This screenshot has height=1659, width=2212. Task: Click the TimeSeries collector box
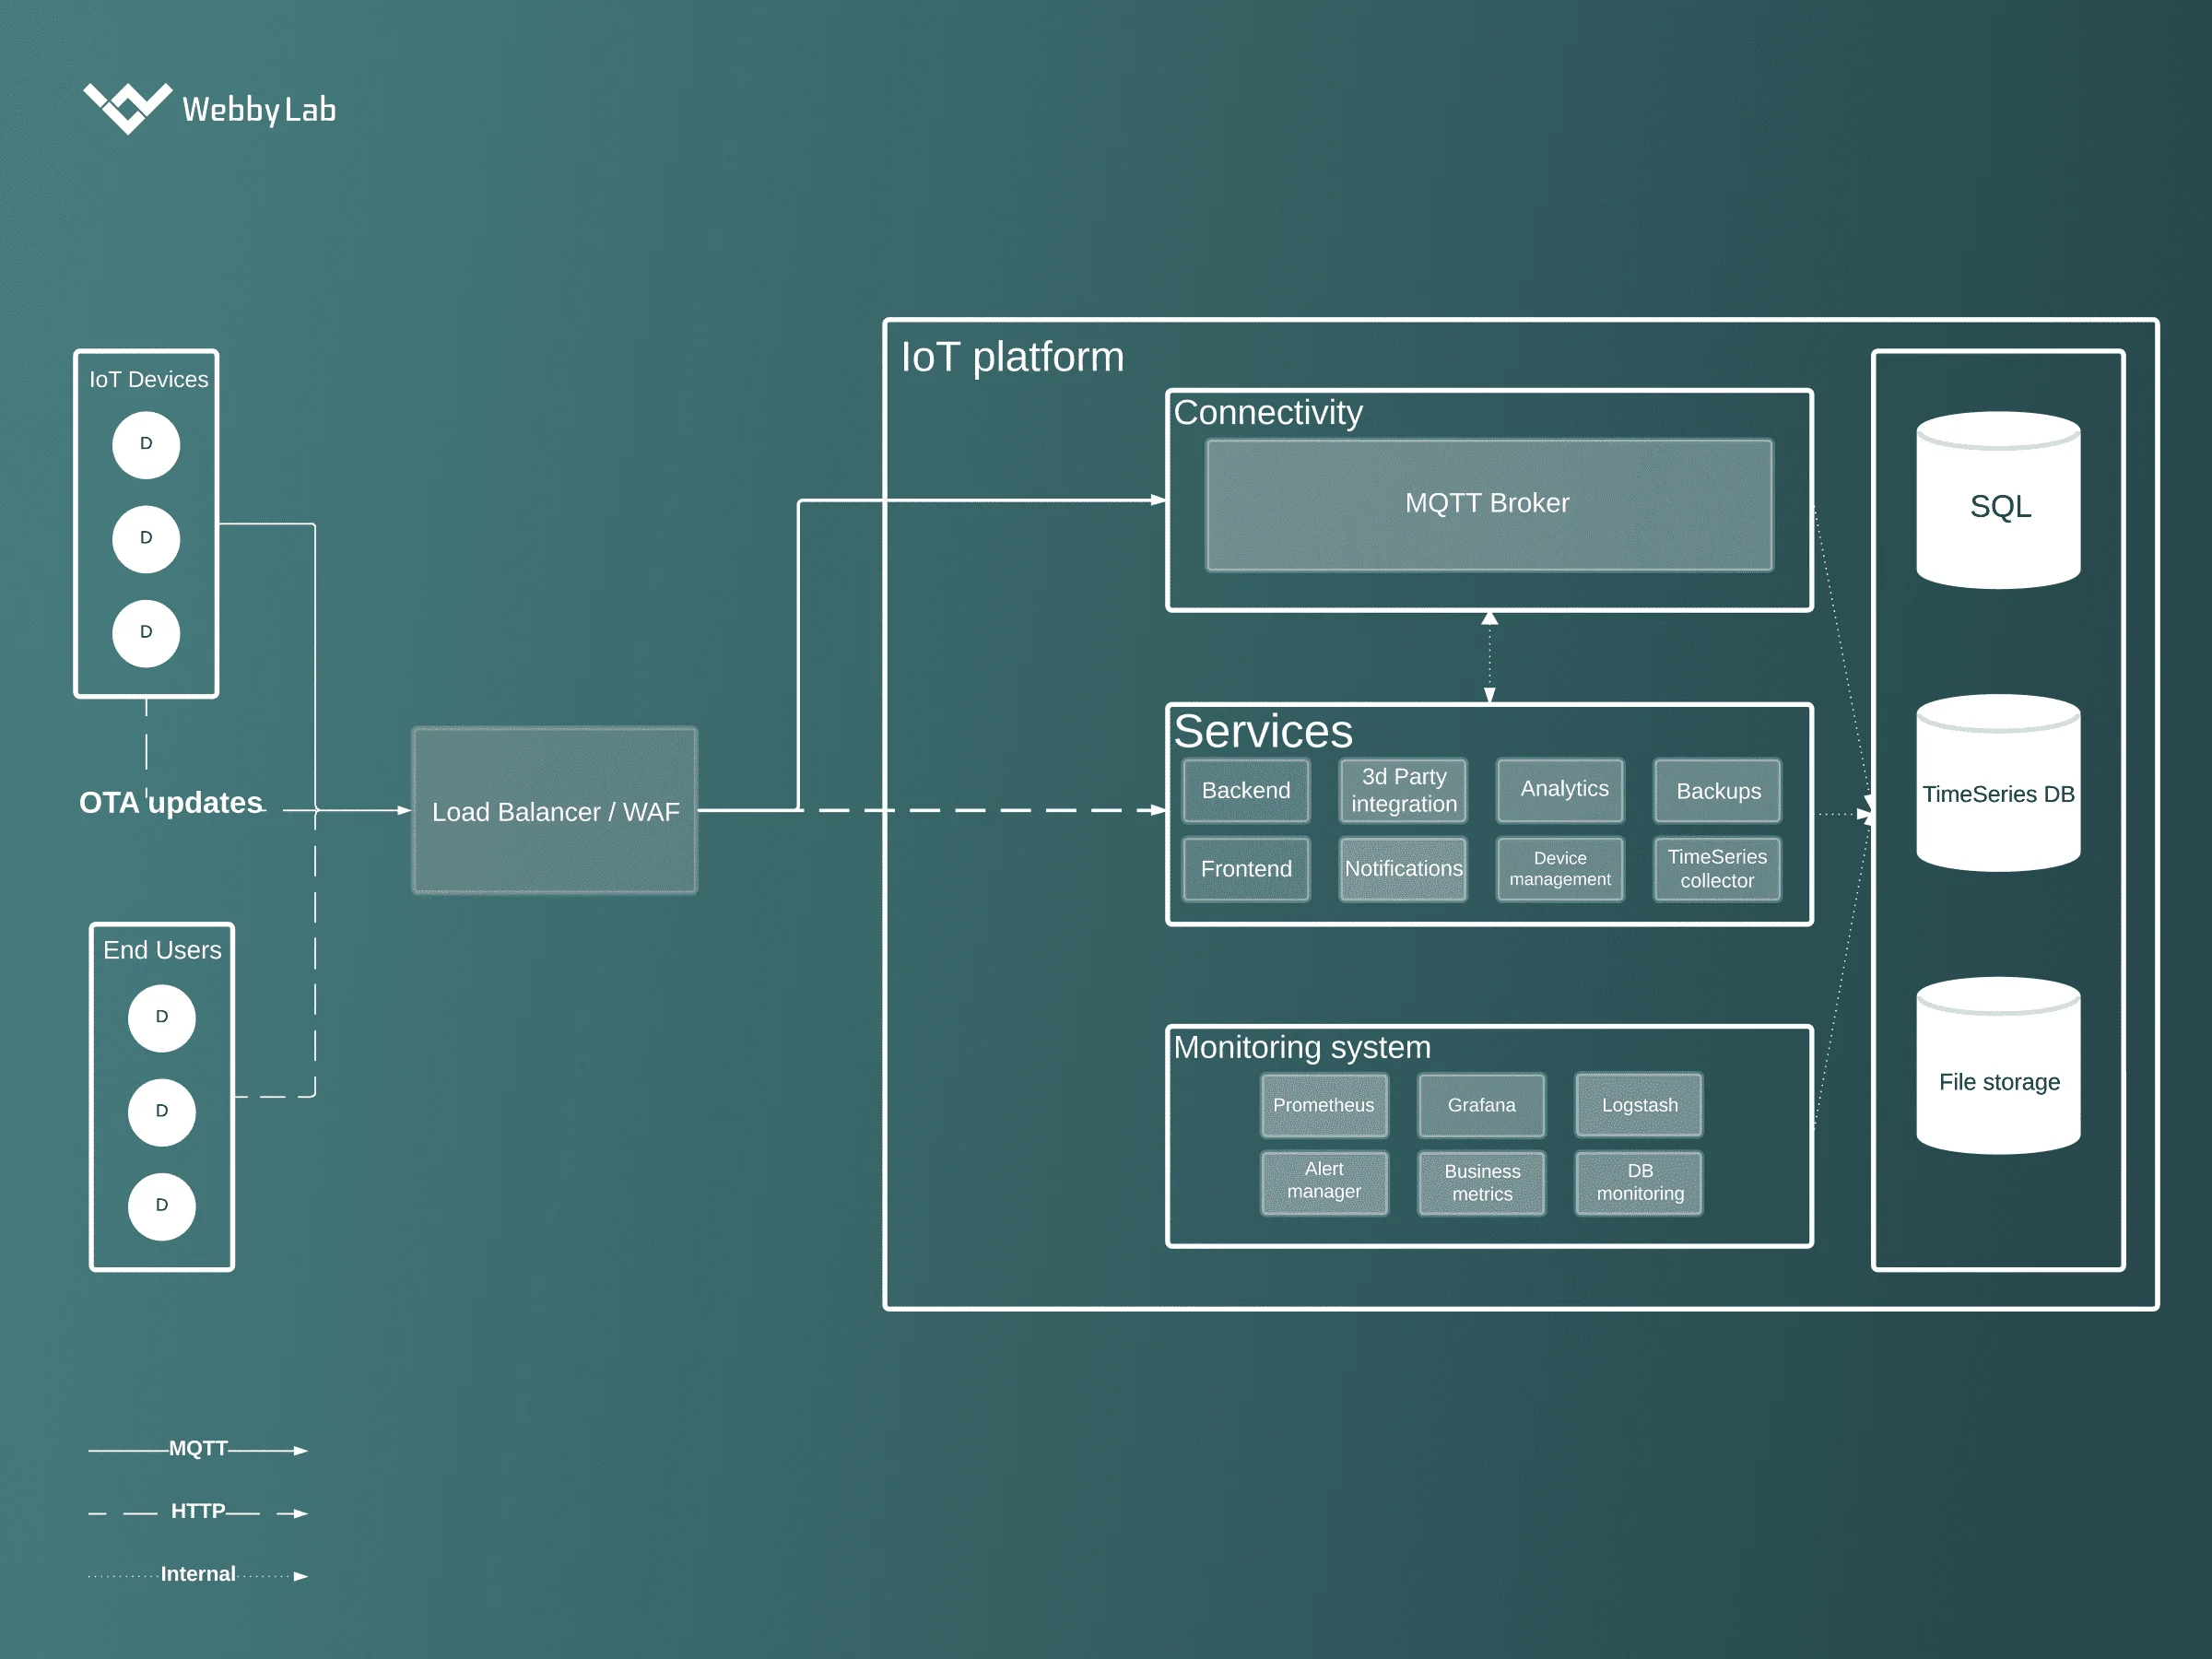tap(1717, 869)
